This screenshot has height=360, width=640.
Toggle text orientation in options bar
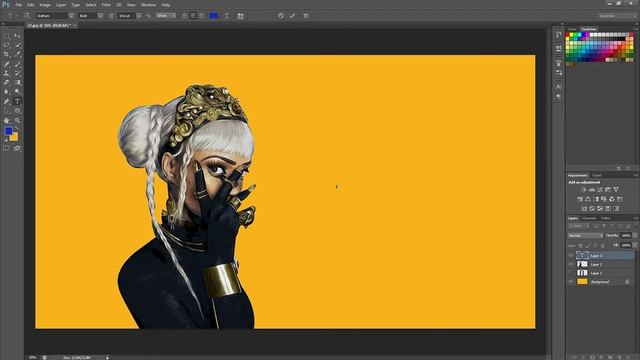[x=27, y=16]
